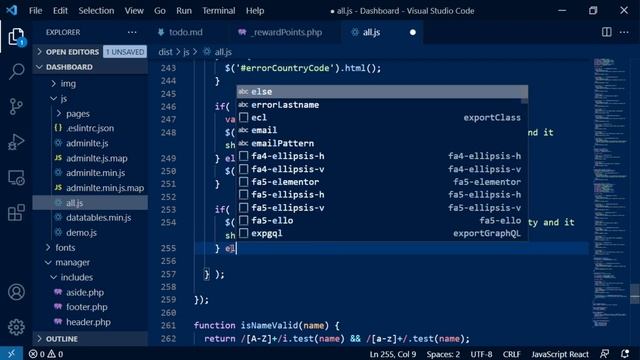The height and width of the screenshot is (360, 640).
Task: Open the Source Control view icon
Action: [16, 107]
